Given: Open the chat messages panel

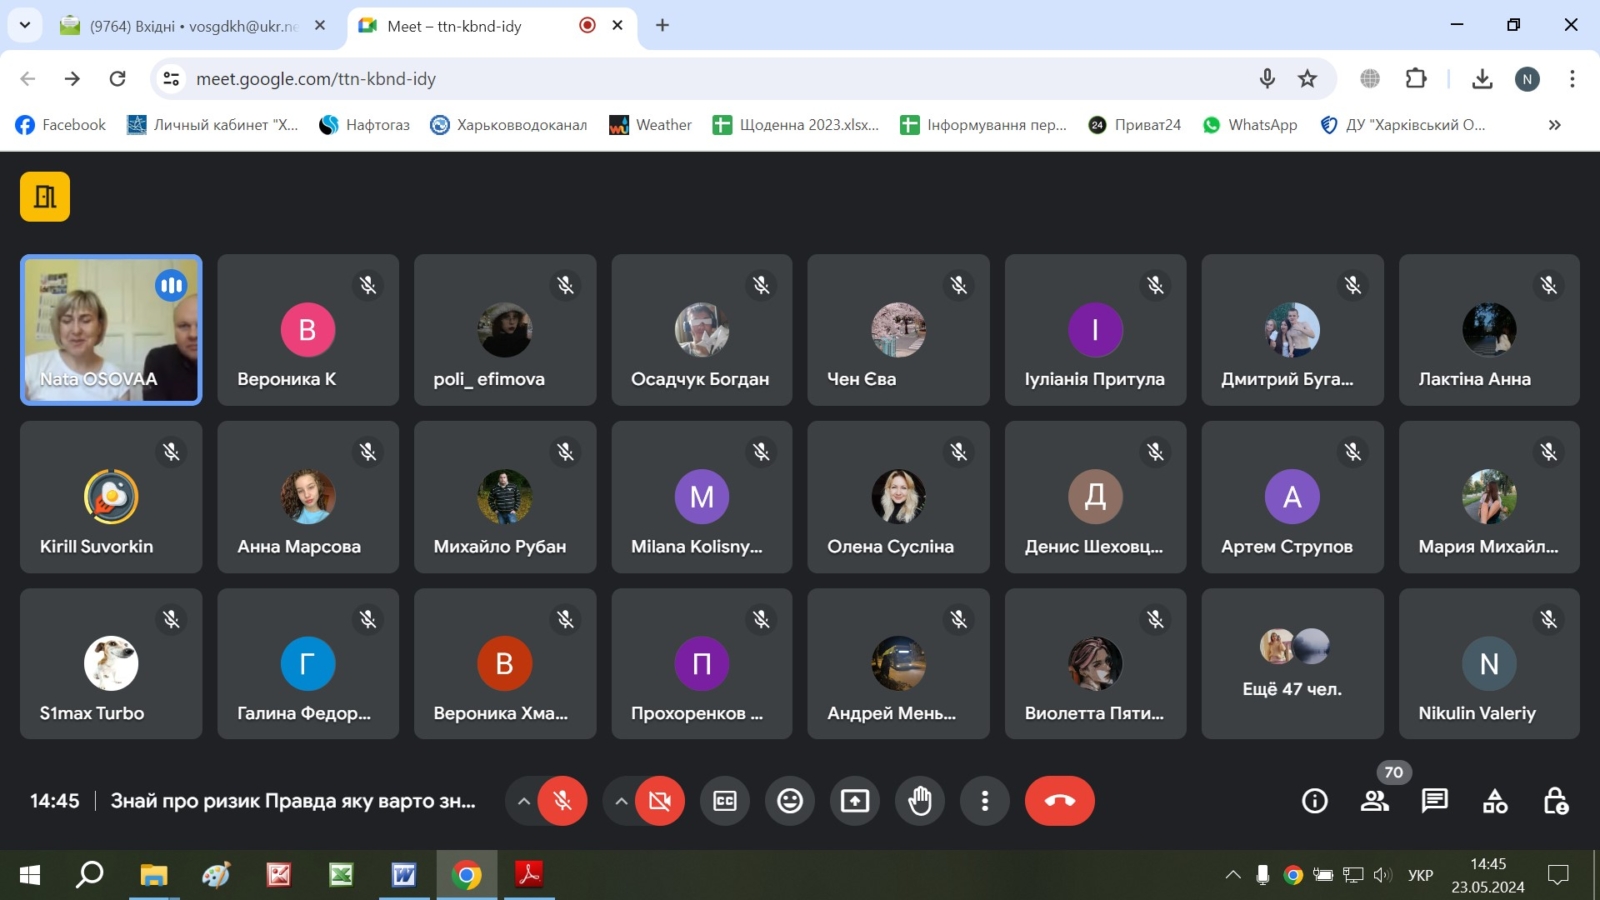Looking at the screenshot, I should [x=1435, y=801].
